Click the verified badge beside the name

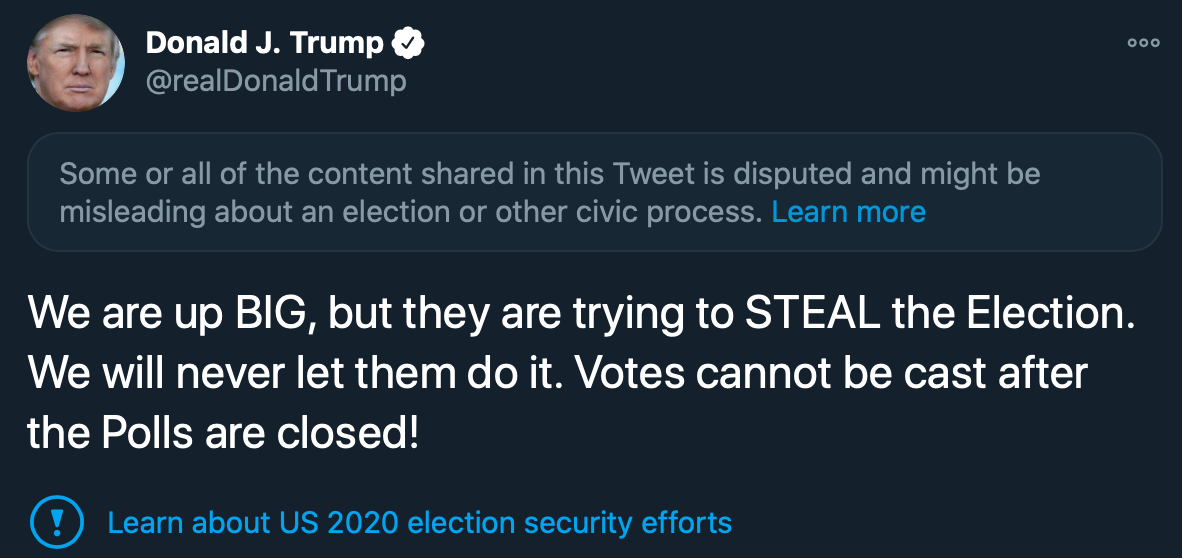coord(408,43)
